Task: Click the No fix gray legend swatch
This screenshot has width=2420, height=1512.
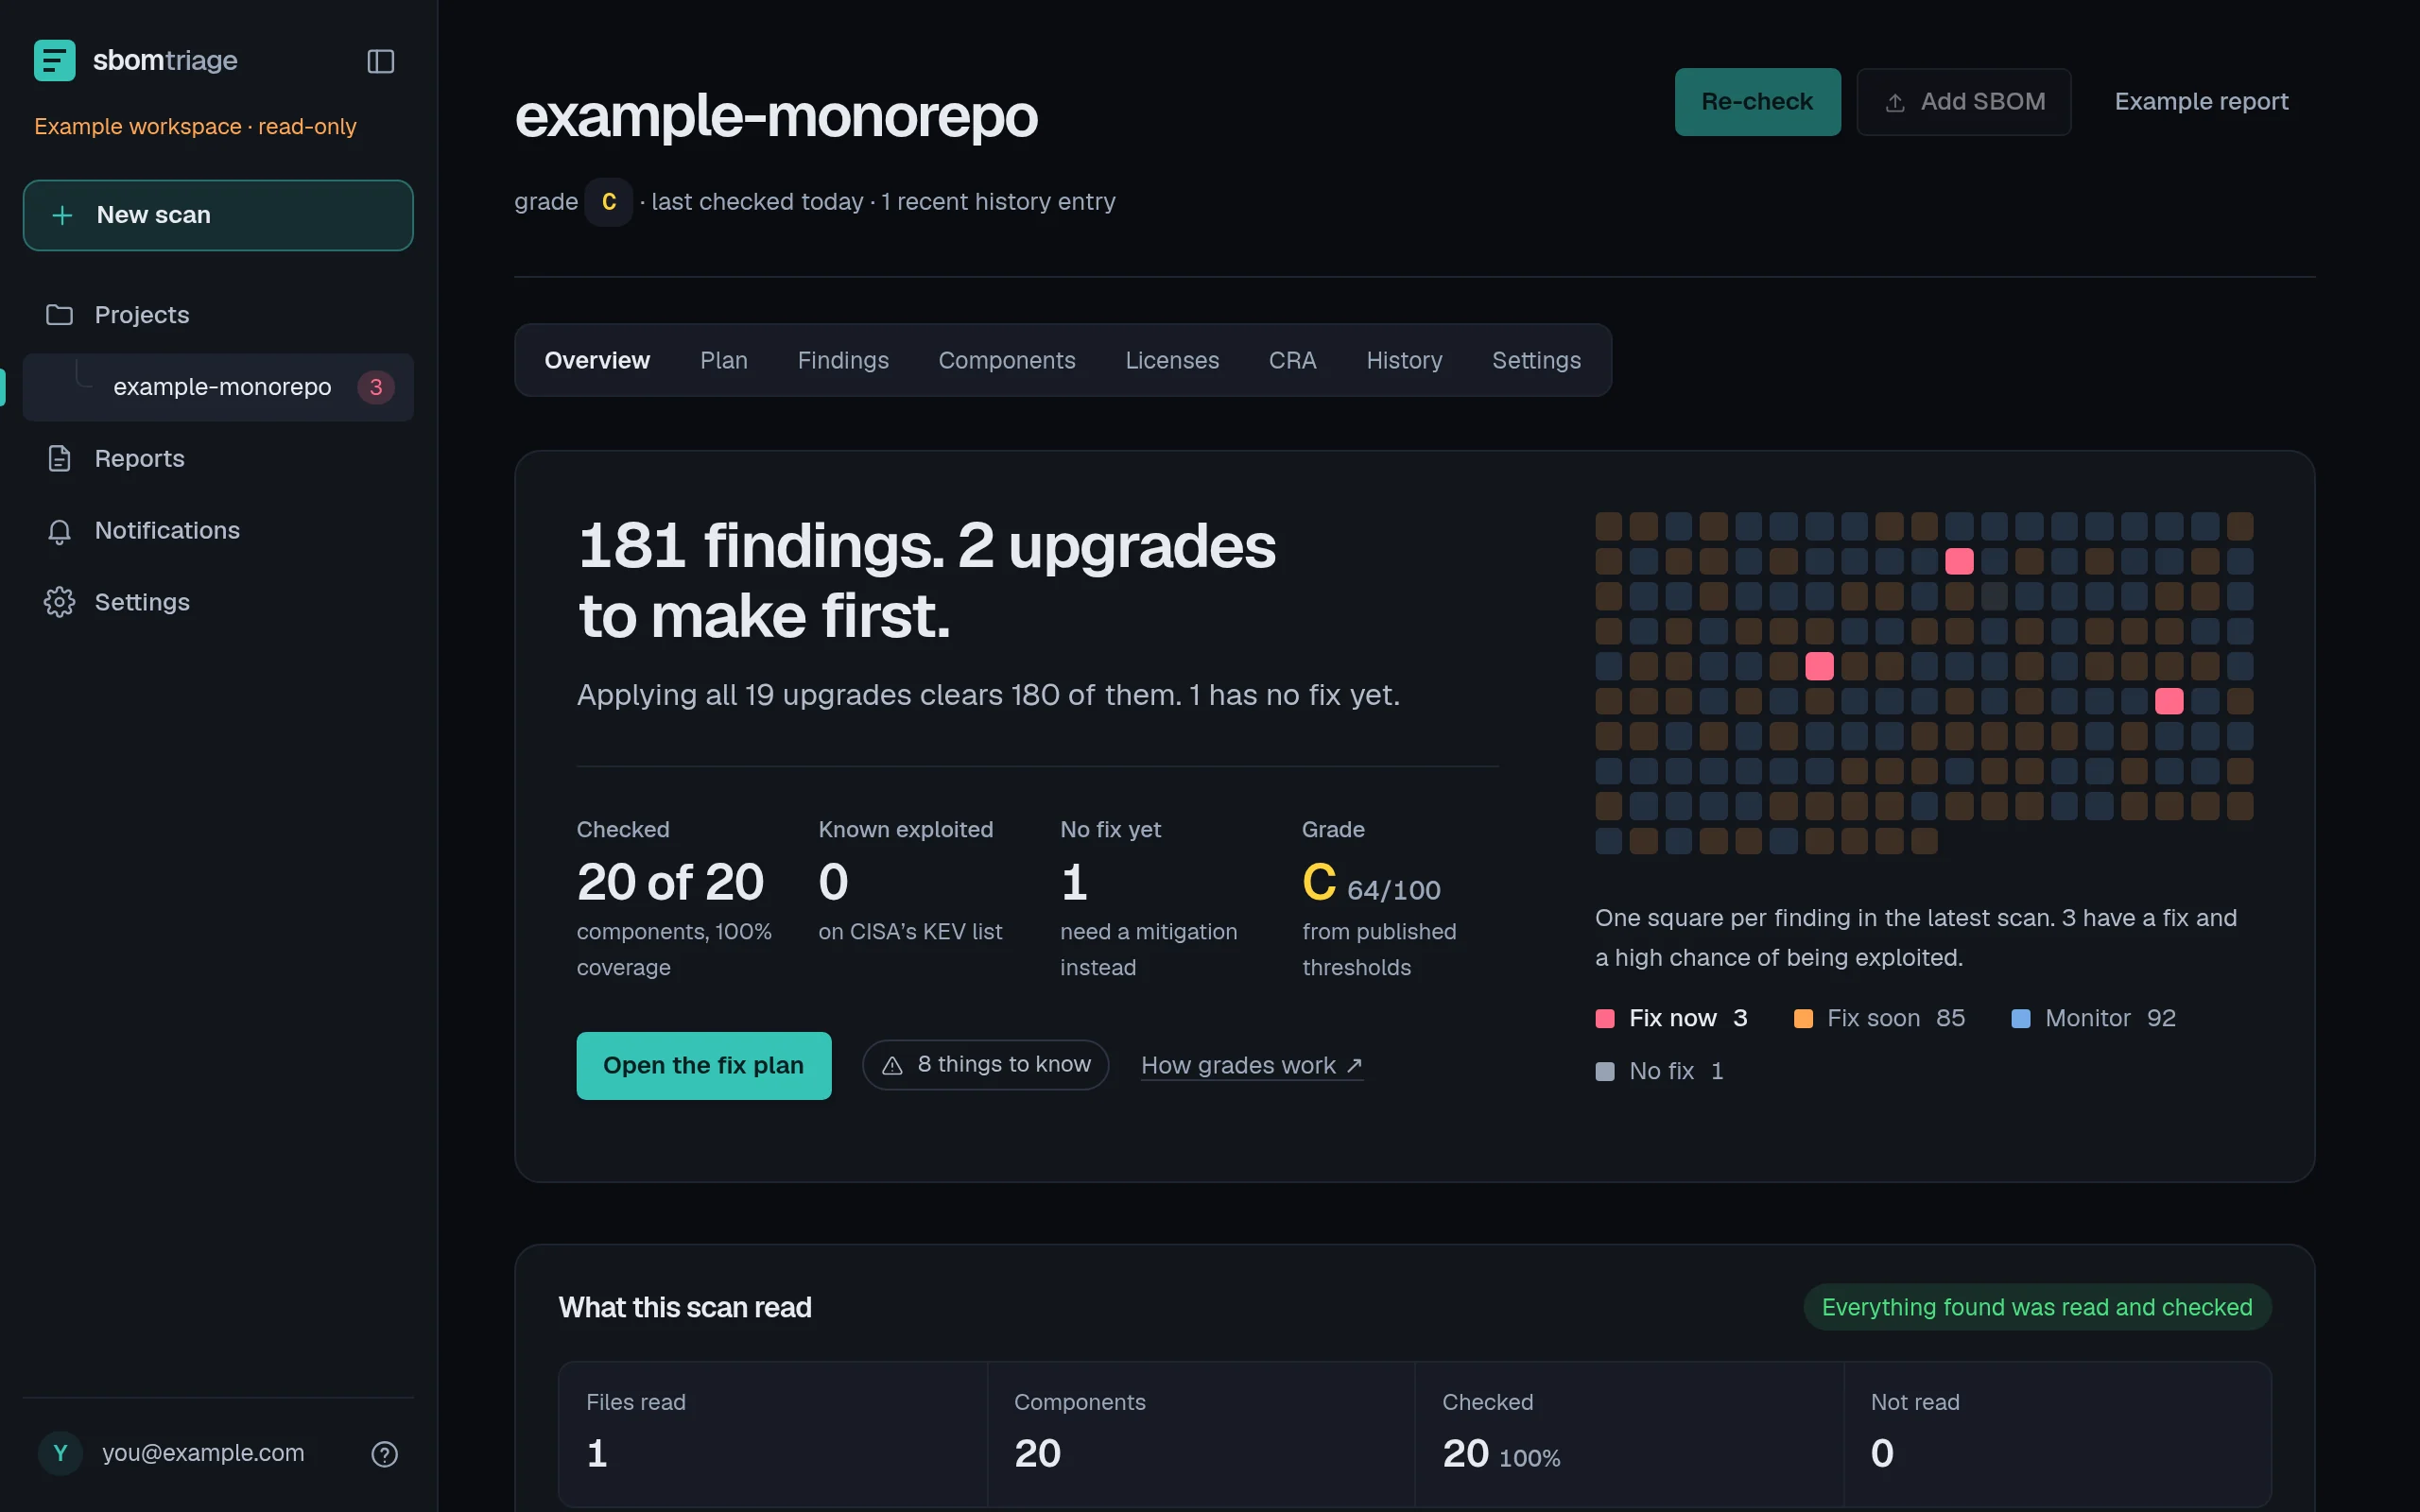Action: click(1605, 1072)
